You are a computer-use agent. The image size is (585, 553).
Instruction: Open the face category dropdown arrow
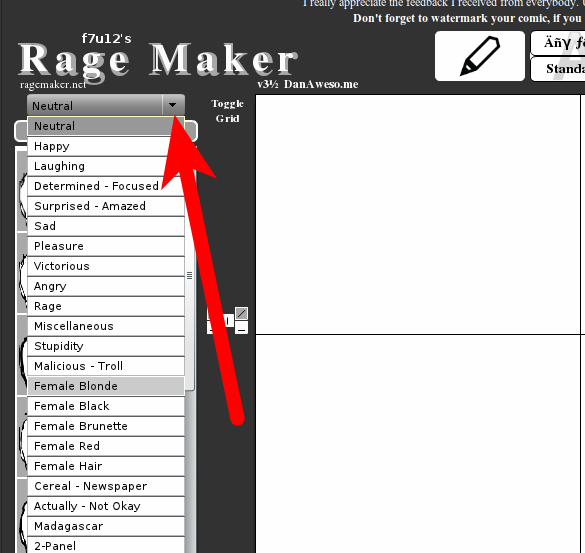point(173,105)
